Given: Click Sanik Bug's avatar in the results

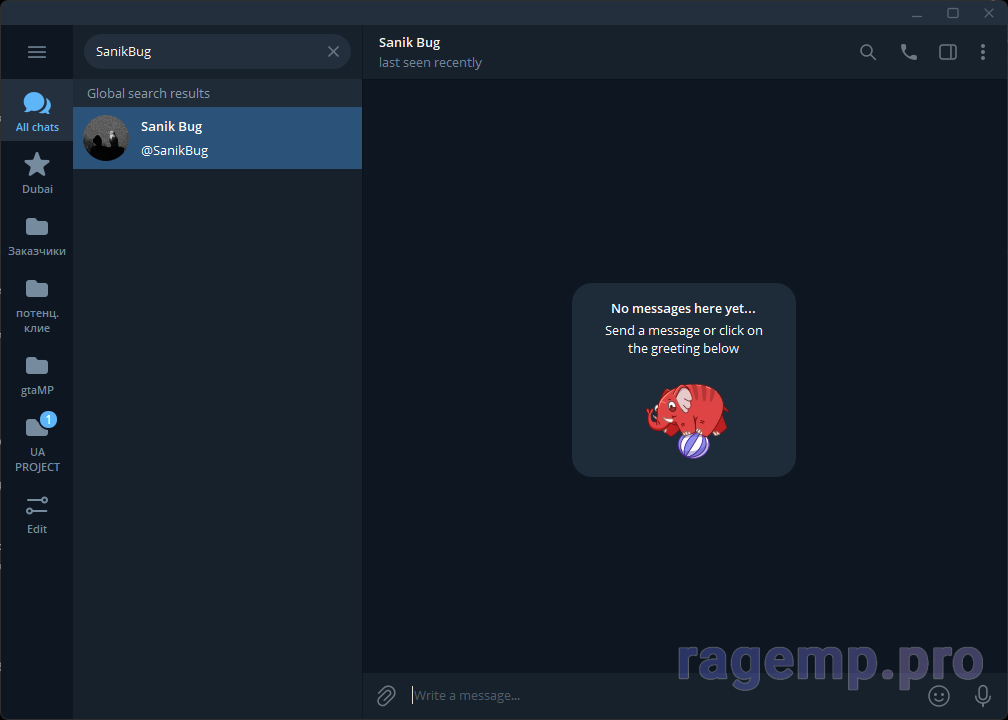Looking at the screenshot, I should [x=106, y=138].
